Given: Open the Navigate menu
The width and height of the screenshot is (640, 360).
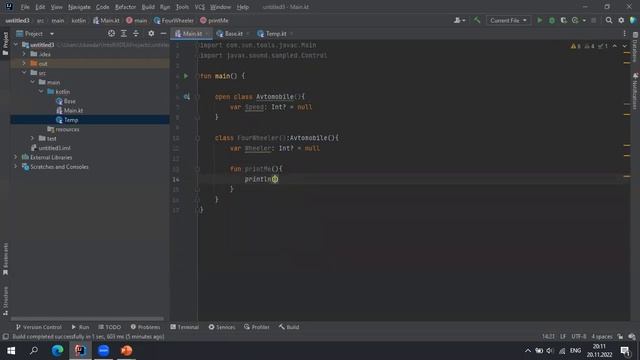Looking at the screenshot, I should (x=79, y=7).
